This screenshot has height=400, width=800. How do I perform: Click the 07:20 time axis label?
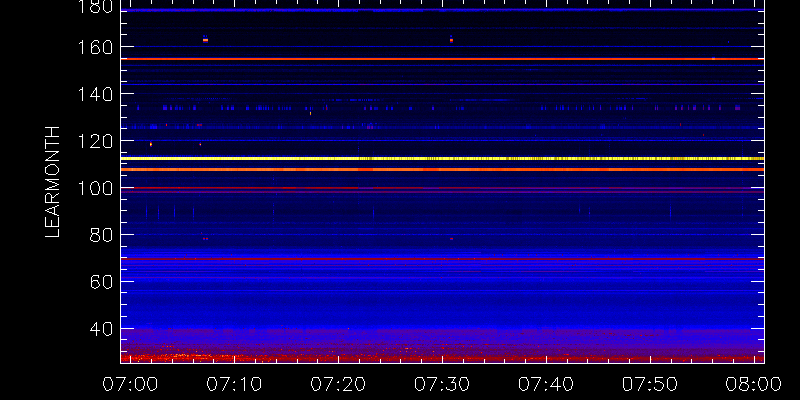pyautogui.click(x=338, y=384)
